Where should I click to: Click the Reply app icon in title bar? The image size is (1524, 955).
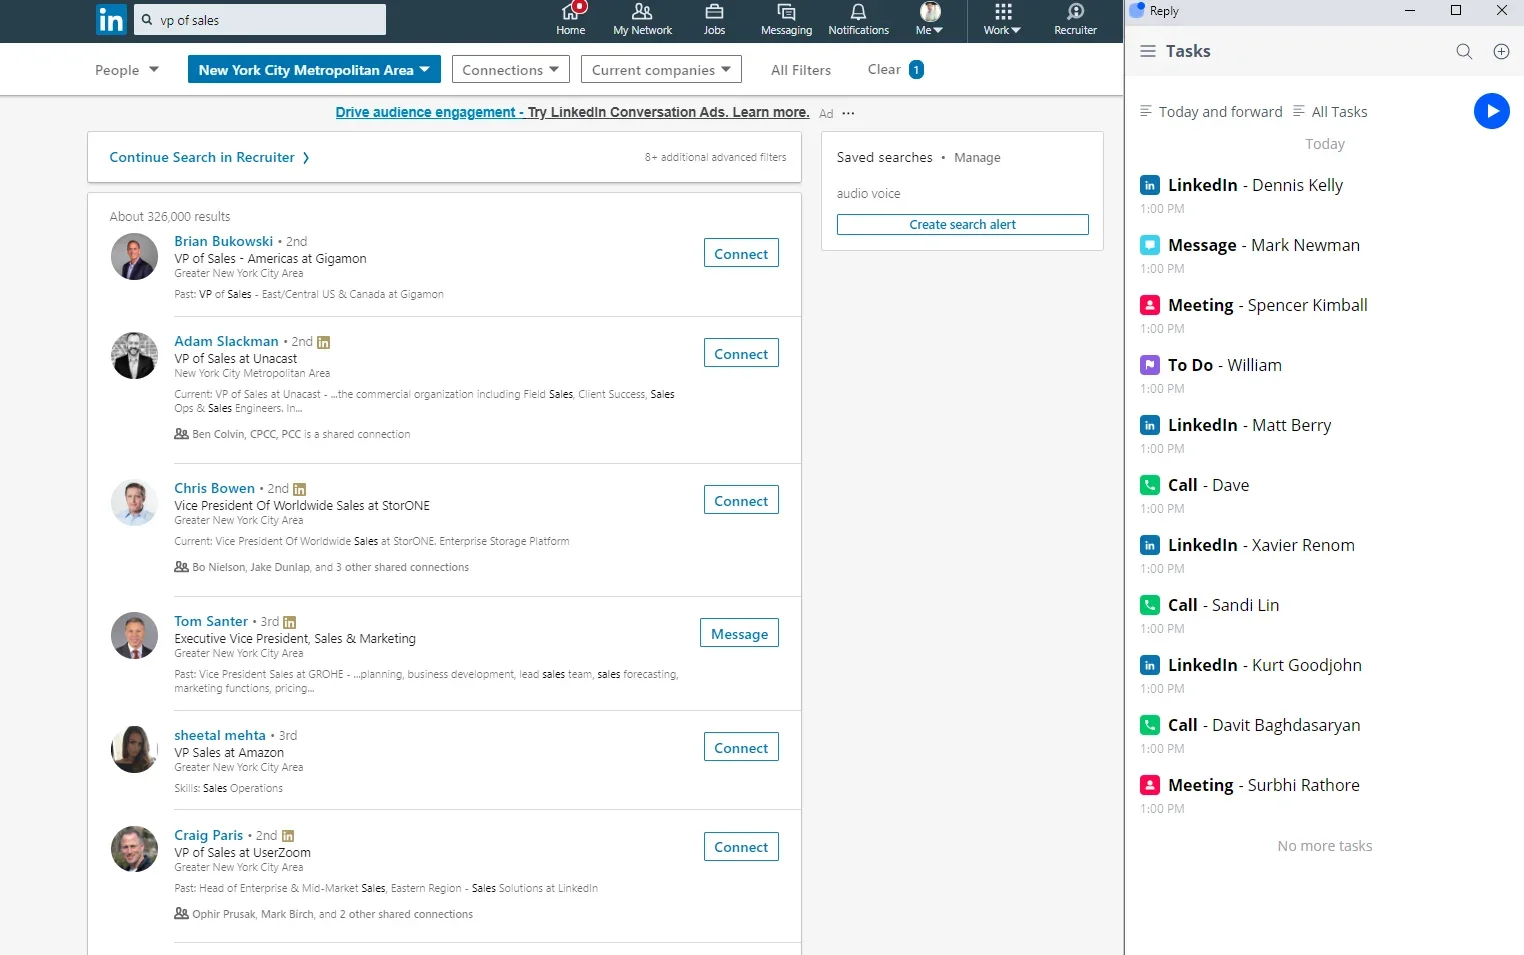[x=1137, y=10]
